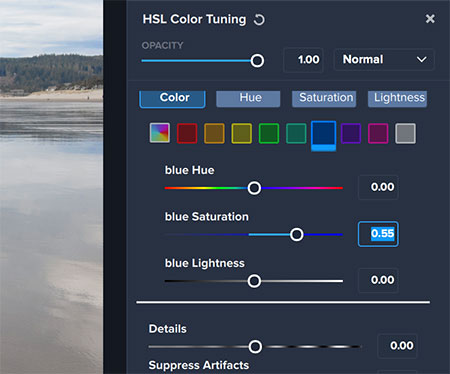This screenshot has height=374, width=450.
Task: Select the yellow color swatch
Action: point(242,133)
